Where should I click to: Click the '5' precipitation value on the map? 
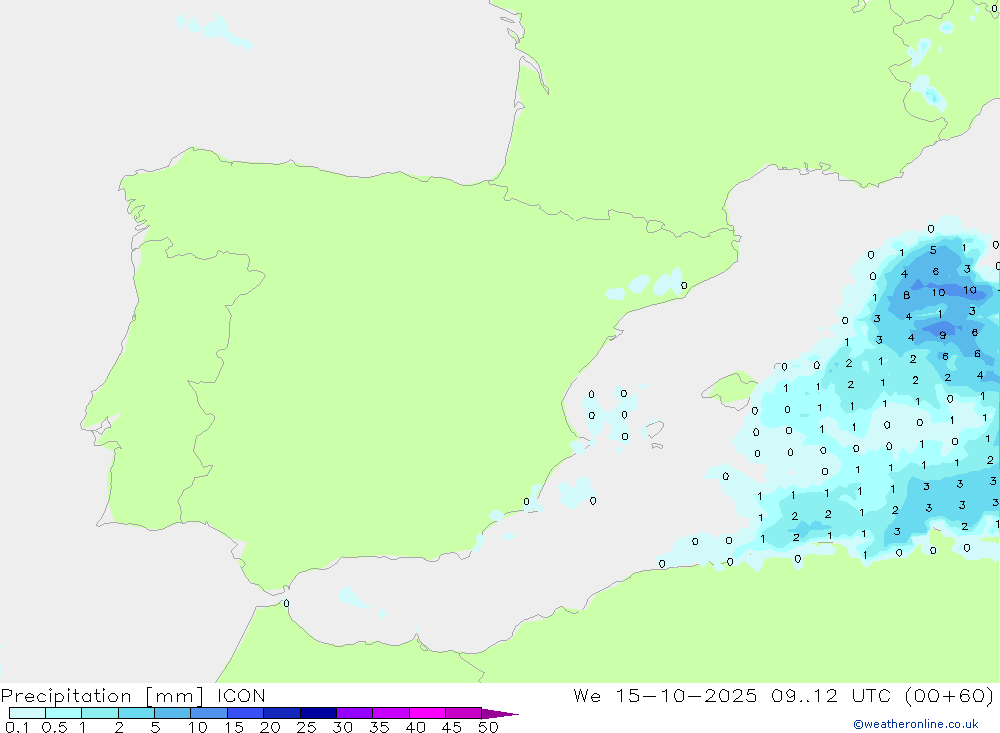933,250
